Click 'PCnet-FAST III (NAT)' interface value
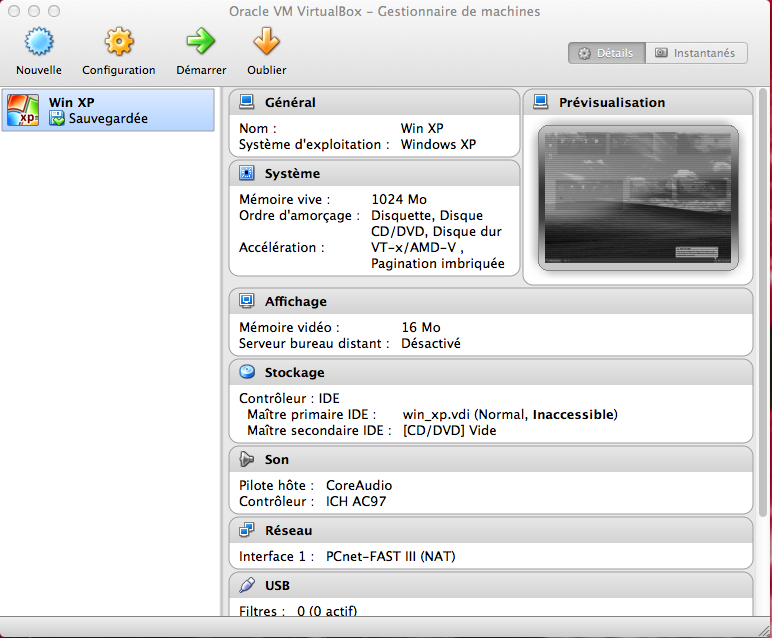The image size is (772, 638). pos(390,556)
